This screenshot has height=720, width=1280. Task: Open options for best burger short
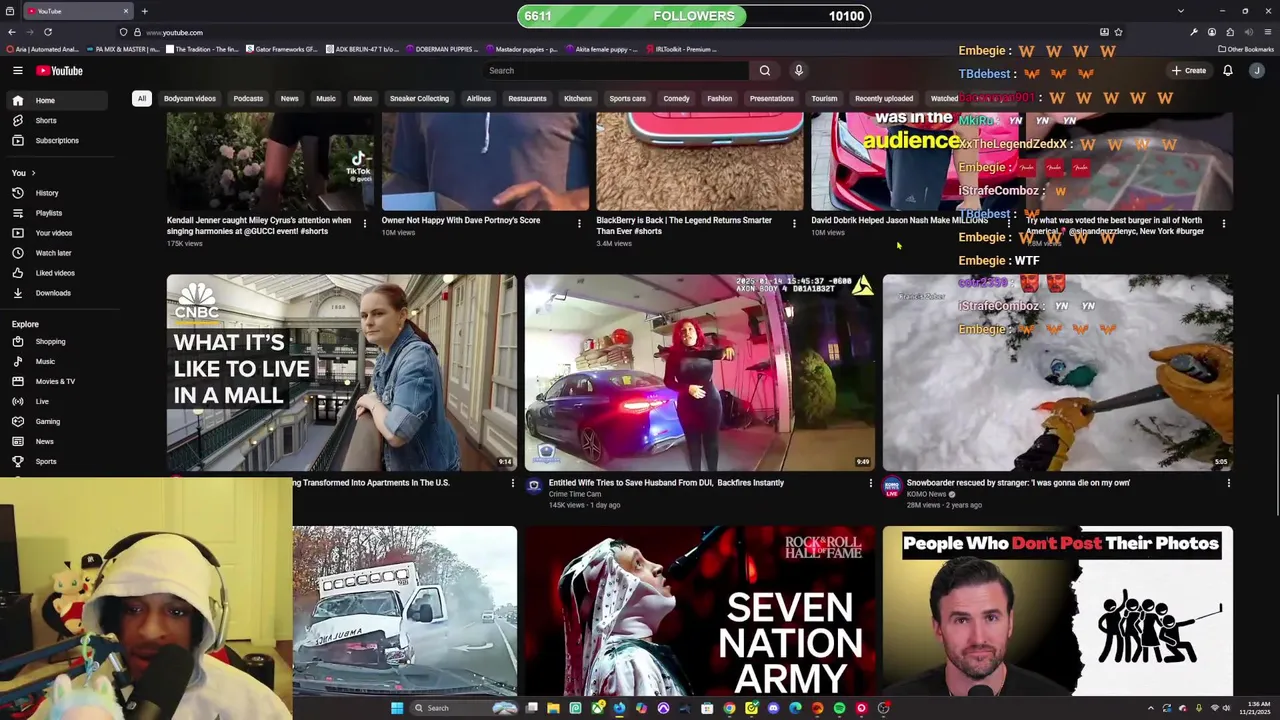(1223, 223)
